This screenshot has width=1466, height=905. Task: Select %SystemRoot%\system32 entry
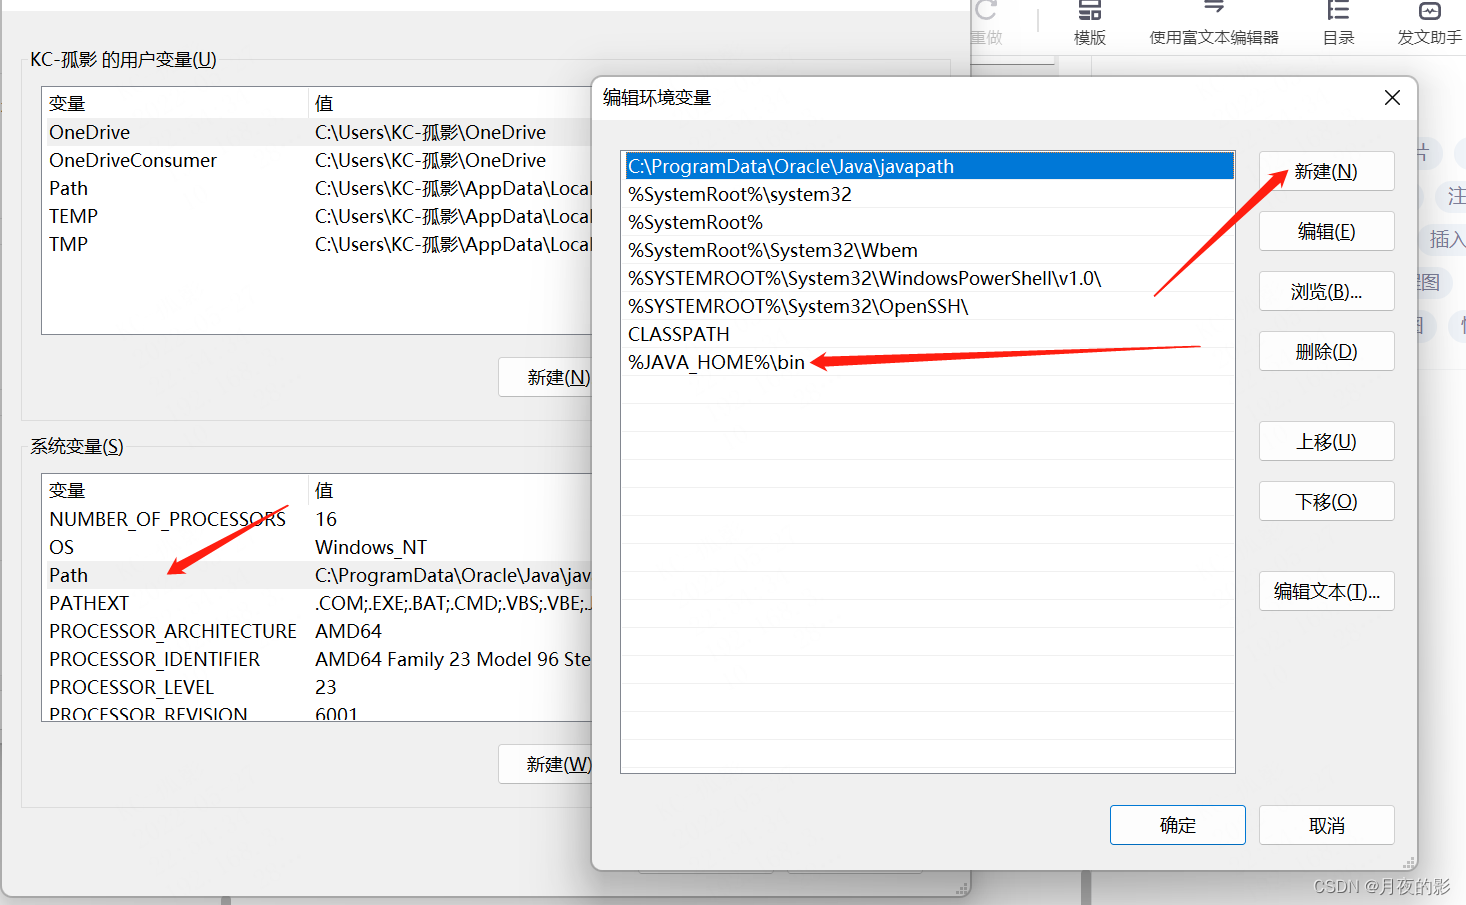click(x=928, y=194)
